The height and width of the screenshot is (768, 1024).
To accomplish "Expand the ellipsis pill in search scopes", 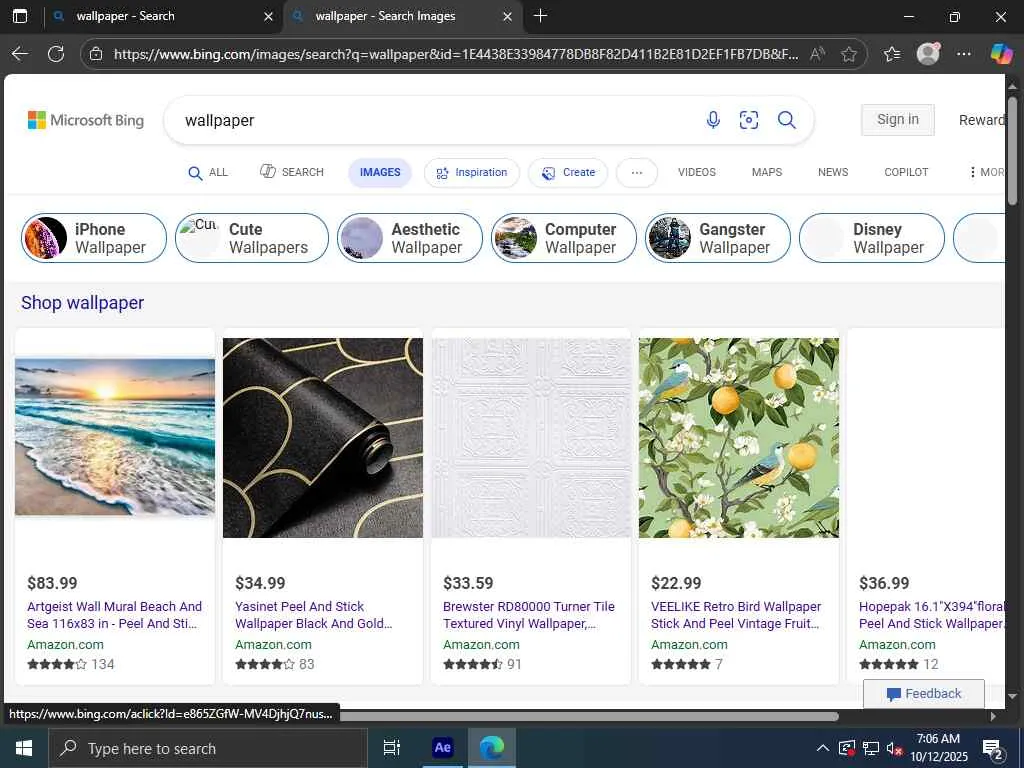I will point(637,172).
